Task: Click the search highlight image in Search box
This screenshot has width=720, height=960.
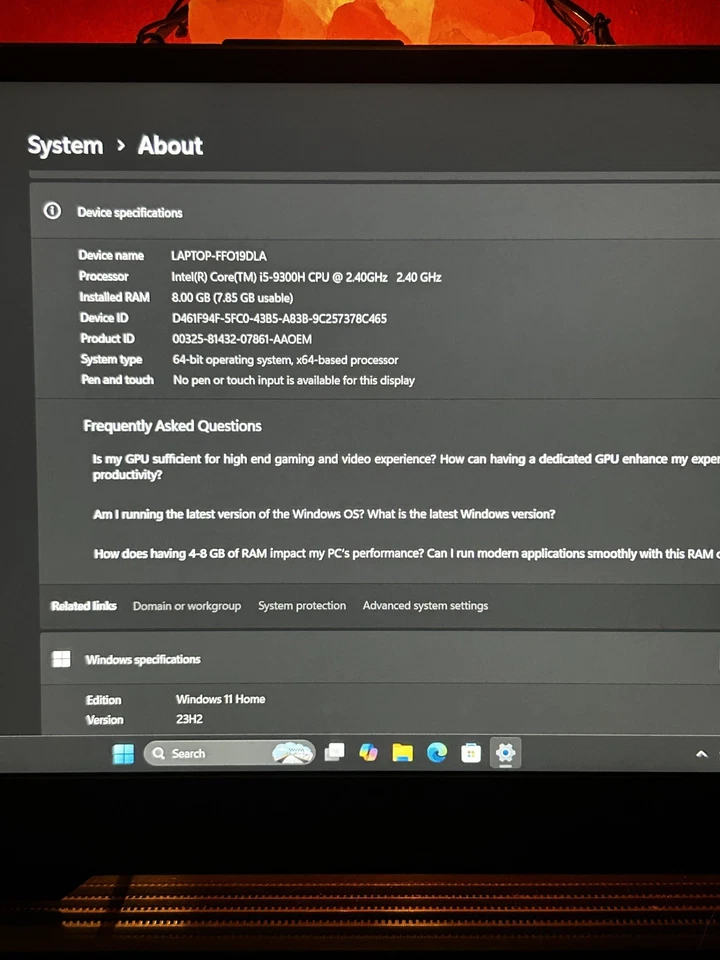Action: (293, 753)
